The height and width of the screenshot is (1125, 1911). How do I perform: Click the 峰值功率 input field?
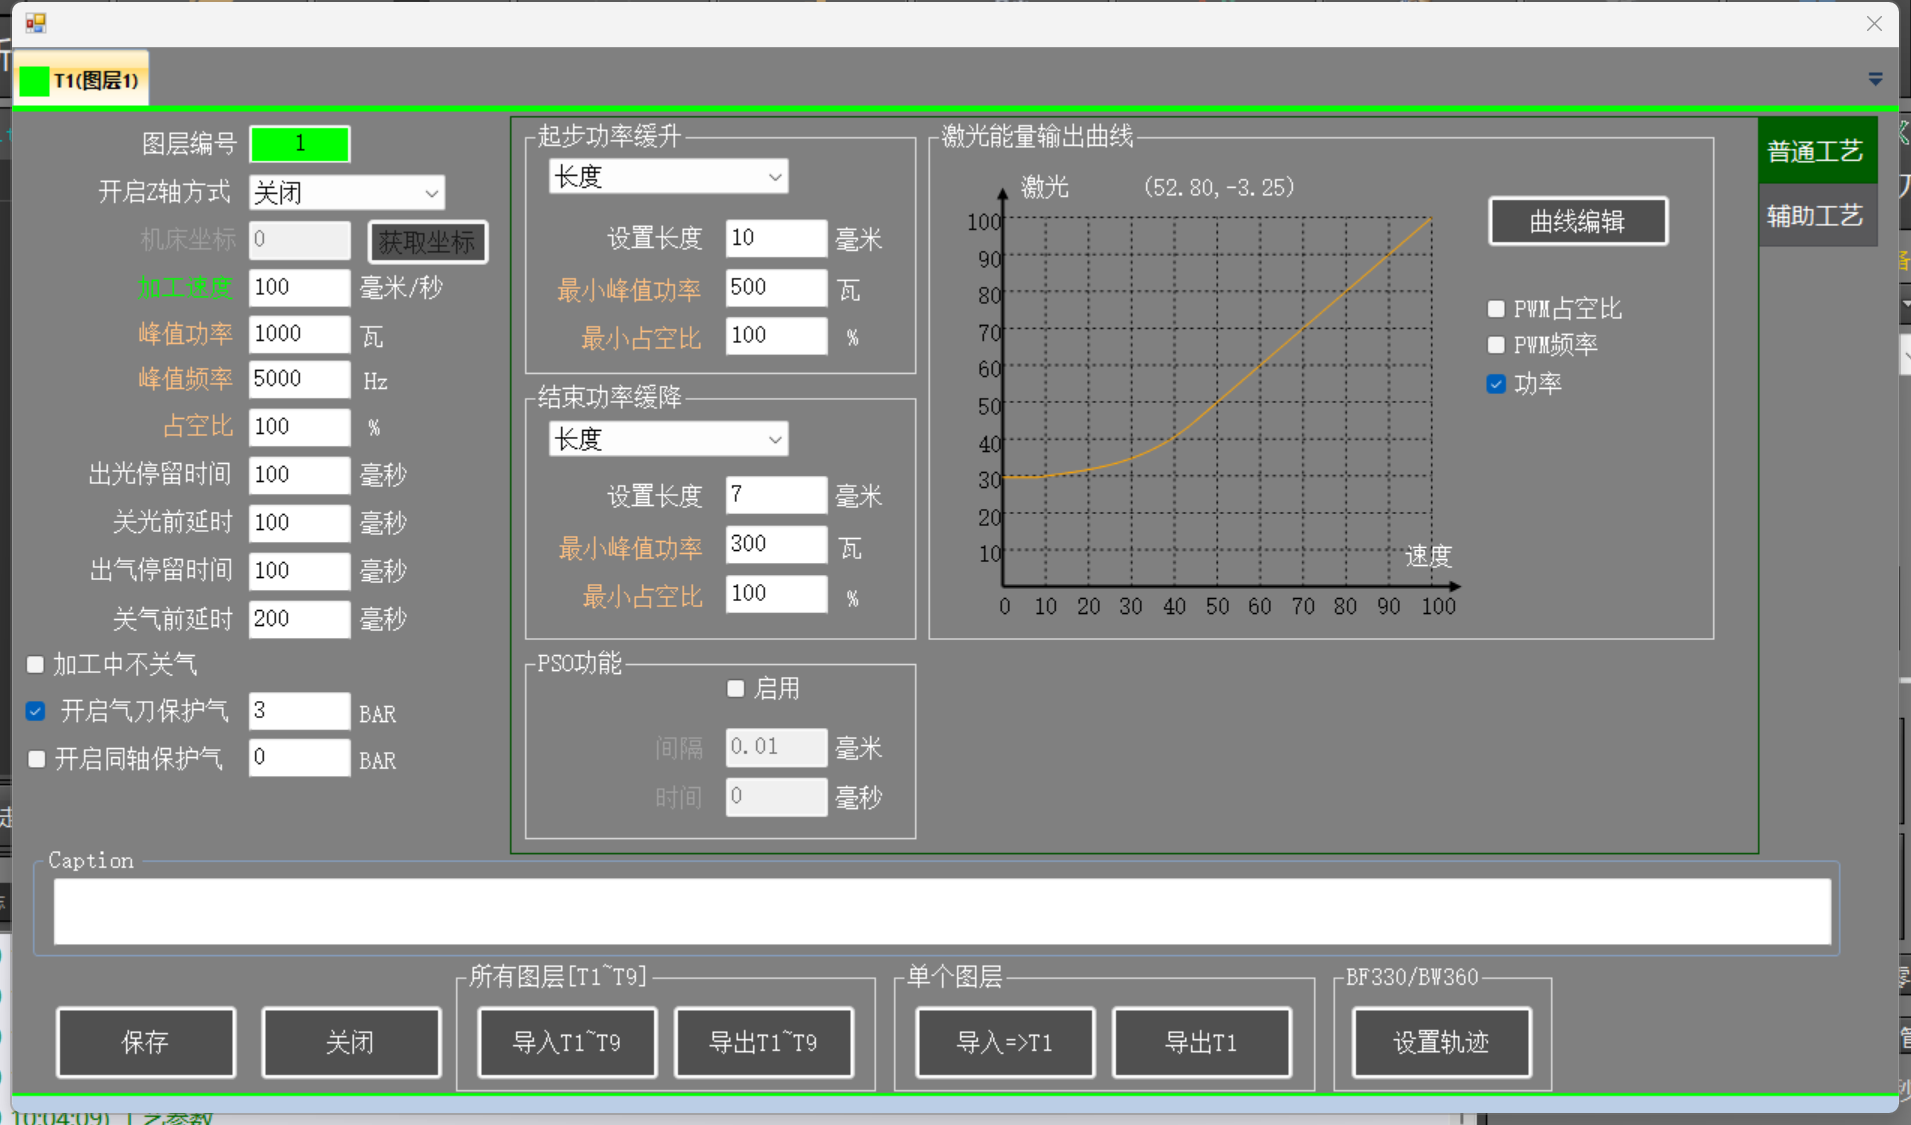(298, 334)
